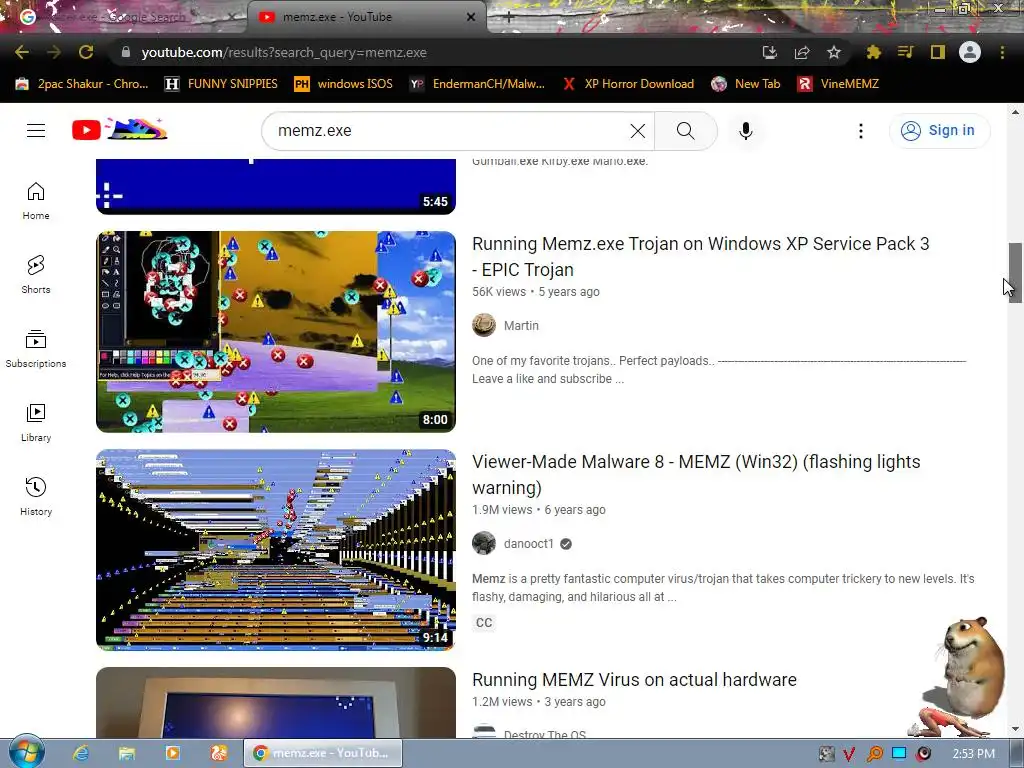
Task: Click the Martin channel avatar
Action: pos(484,325)
